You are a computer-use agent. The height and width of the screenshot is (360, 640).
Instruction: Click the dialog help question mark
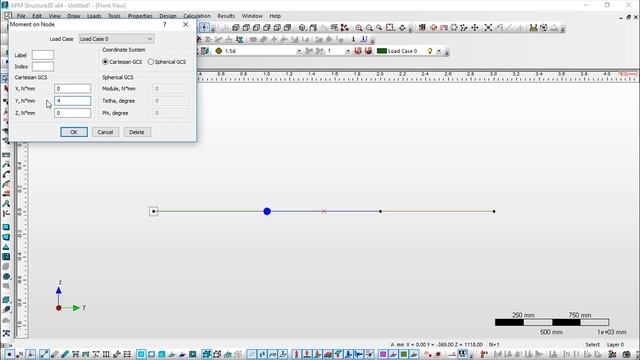[x=164, y=24]
